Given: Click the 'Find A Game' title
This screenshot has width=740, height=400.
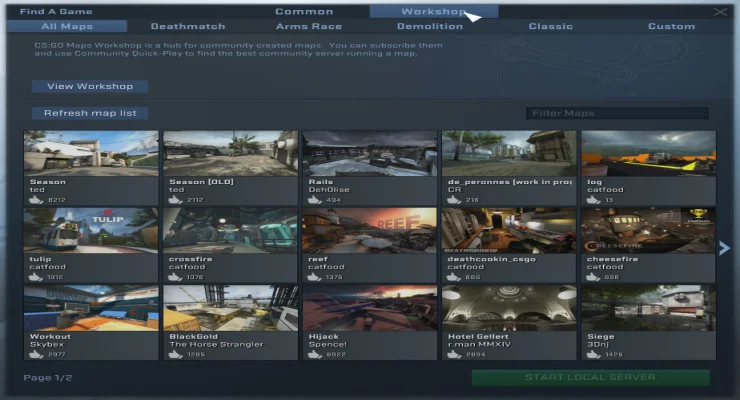Looking at the screenshot, I should pyautogui.click(x=56, y=12).
